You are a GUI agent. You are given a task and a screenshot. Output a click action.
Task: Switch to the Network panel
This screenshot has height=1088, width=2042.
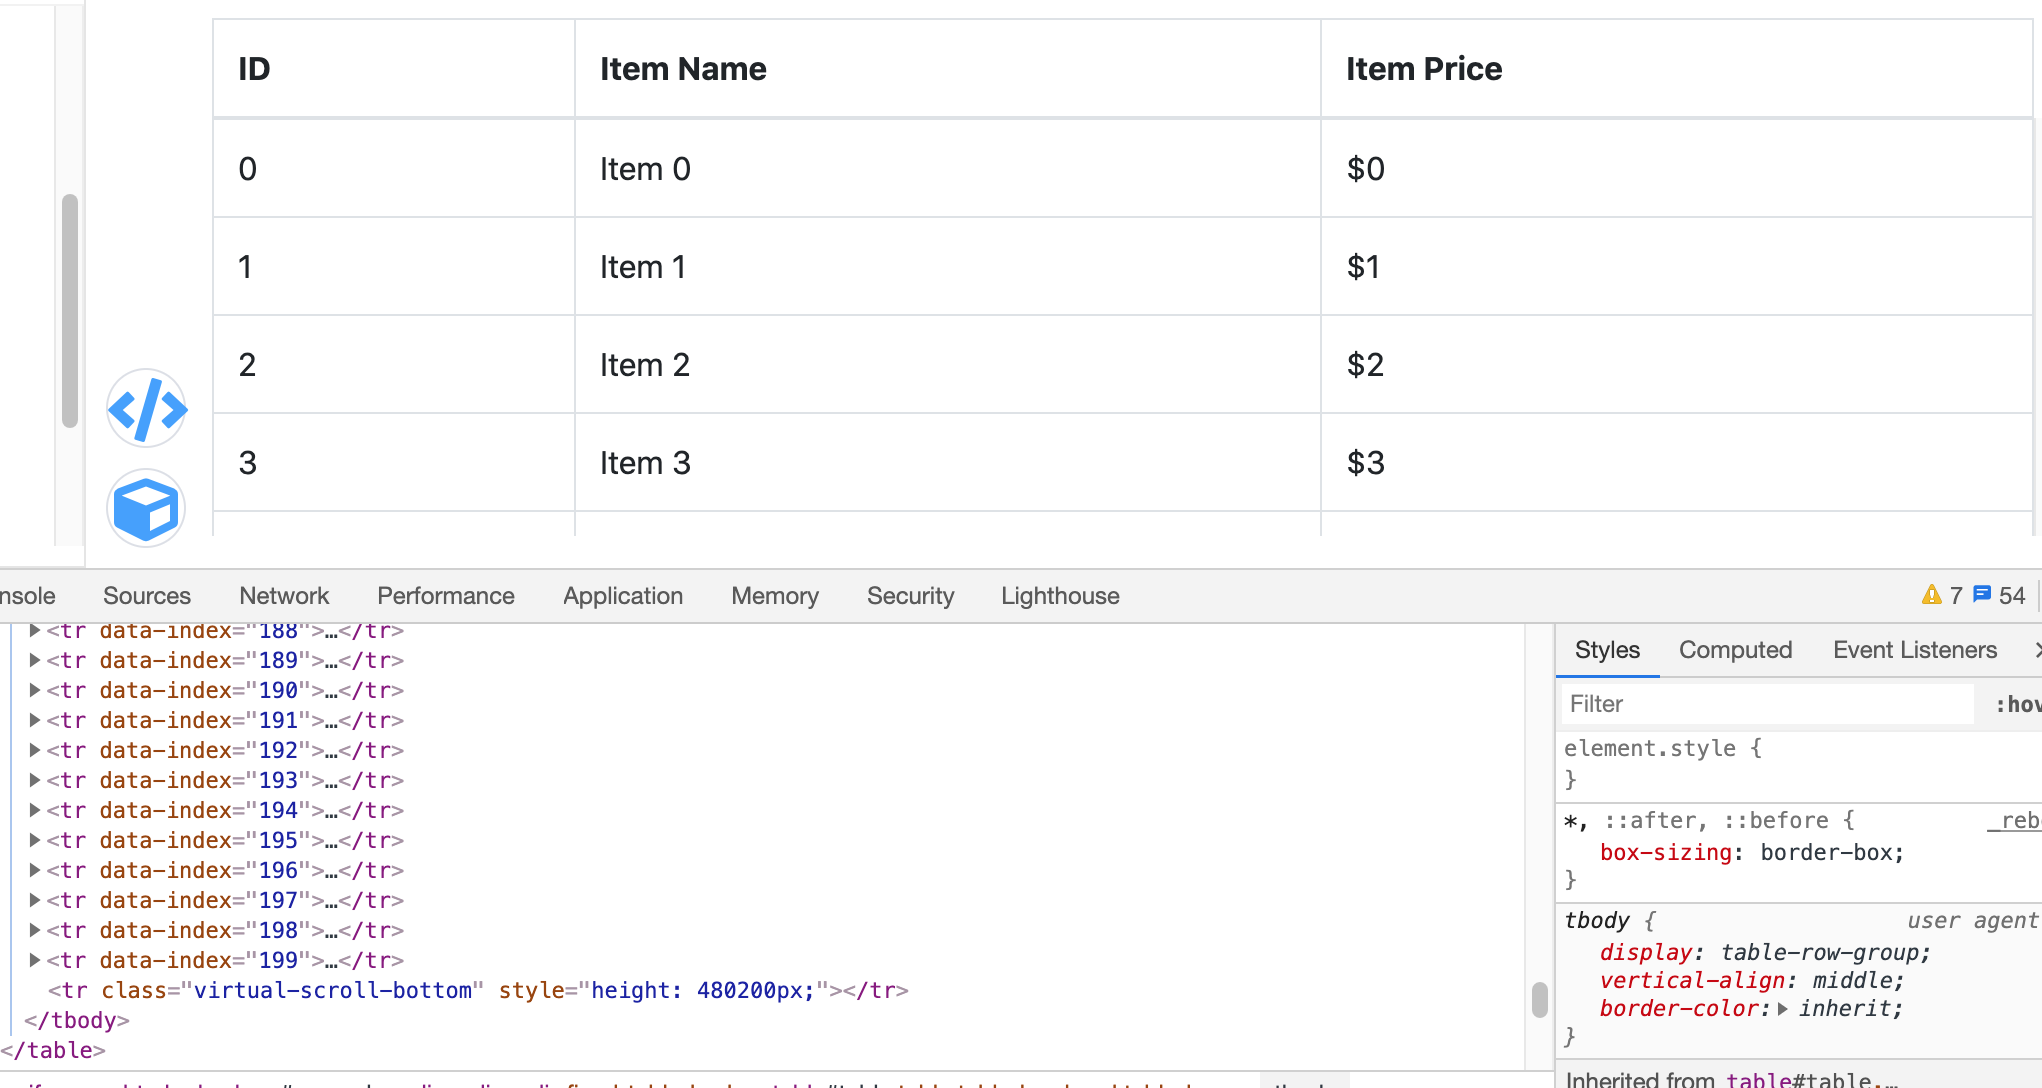click(283, 595)
